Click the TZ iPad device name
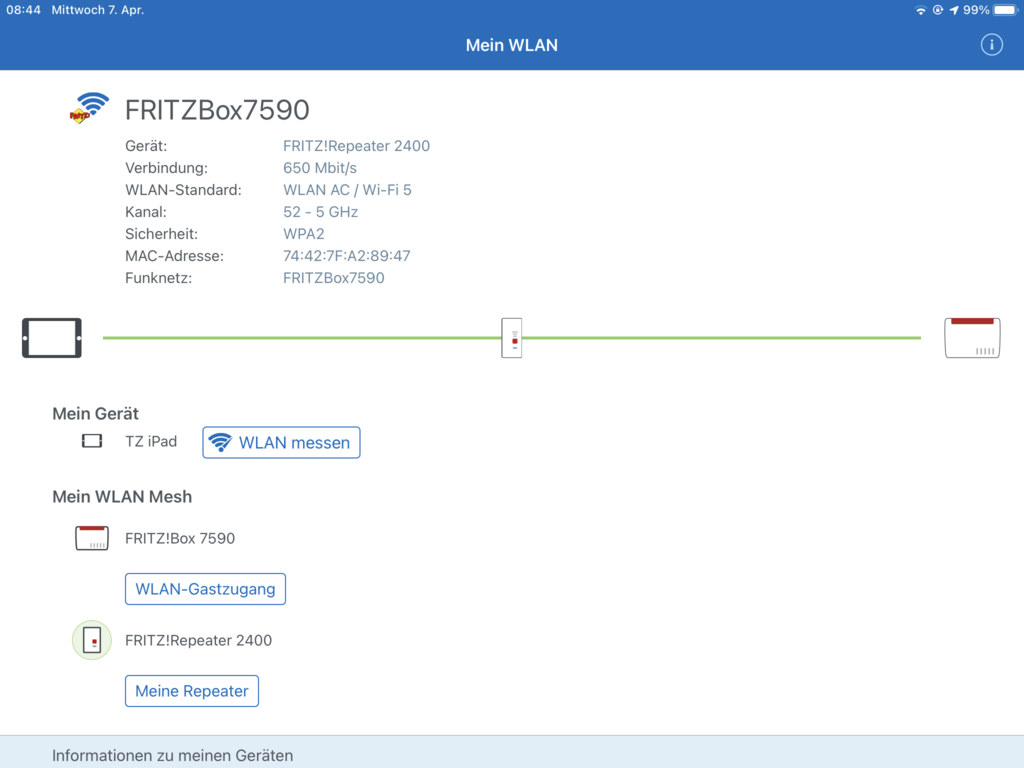This screenshot has height=768, width=1024. (151, 441)
